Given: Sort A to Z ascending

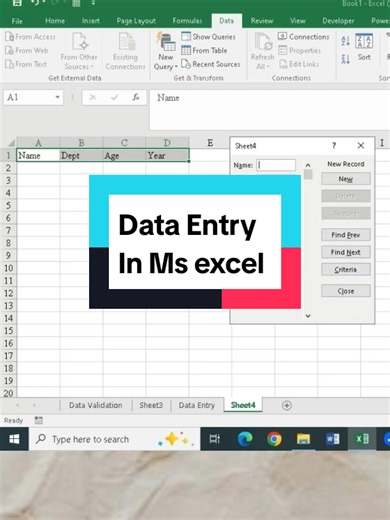Looking at the screenshot, I should coord(346,41).
